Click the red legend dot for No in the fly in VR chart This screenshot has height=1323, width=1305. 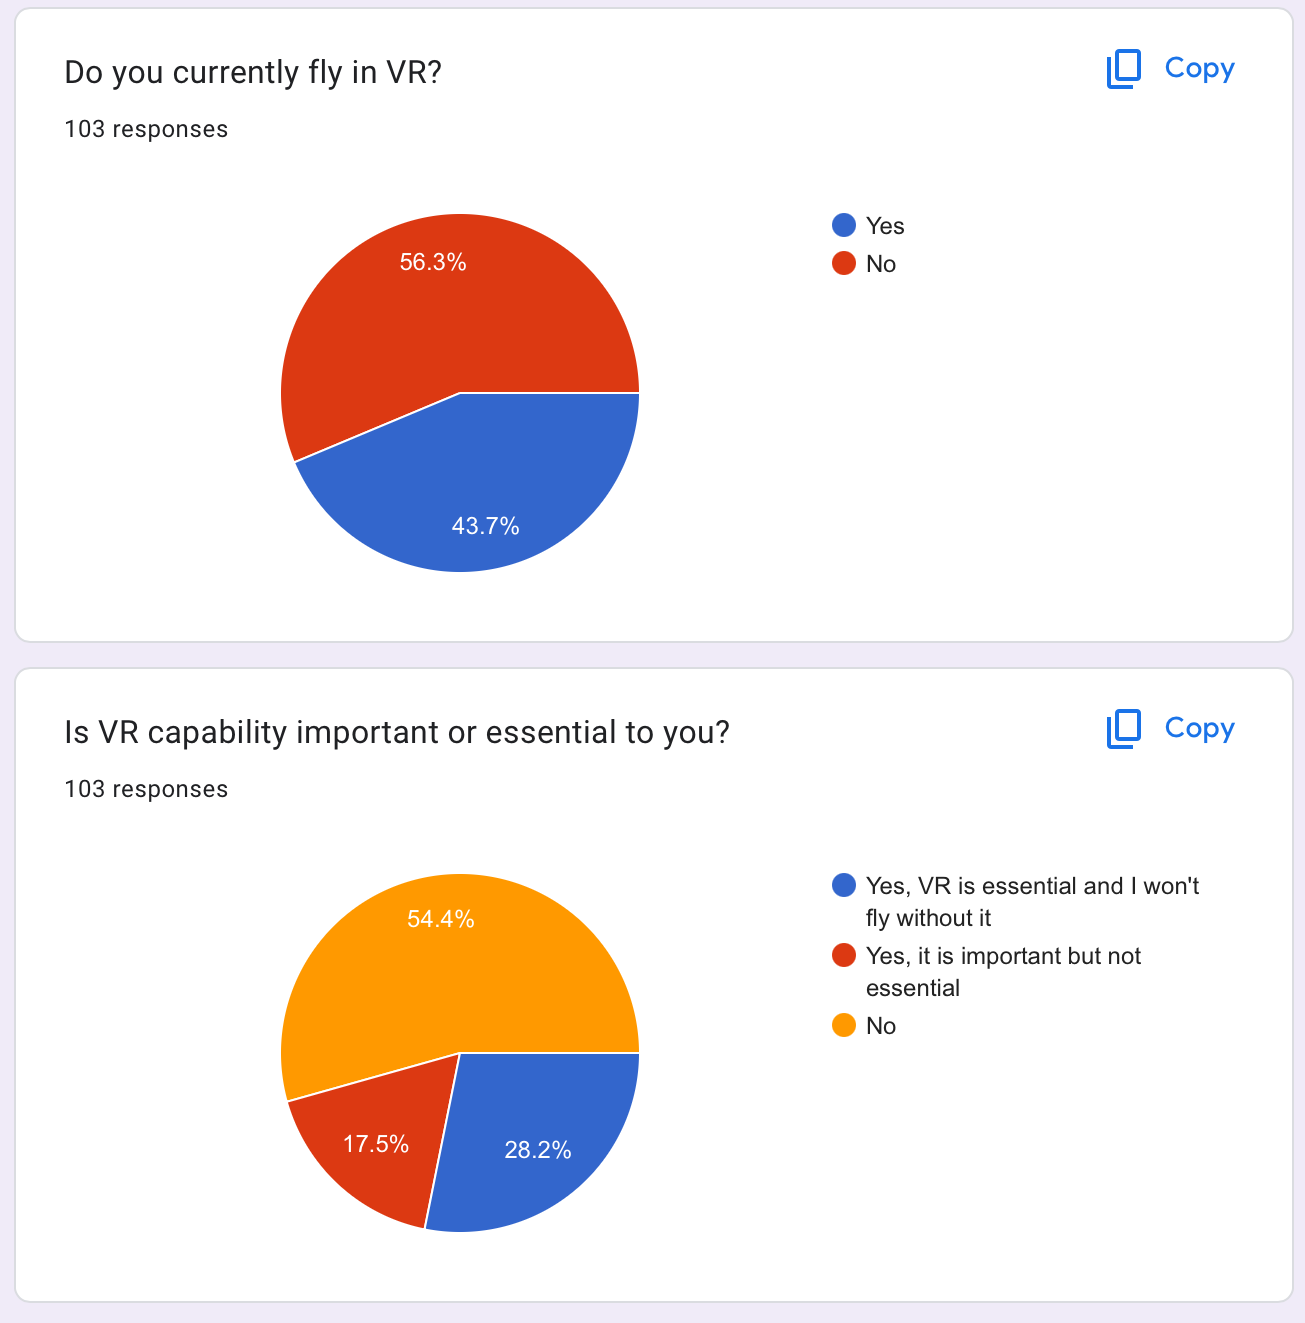pos(844,264)
